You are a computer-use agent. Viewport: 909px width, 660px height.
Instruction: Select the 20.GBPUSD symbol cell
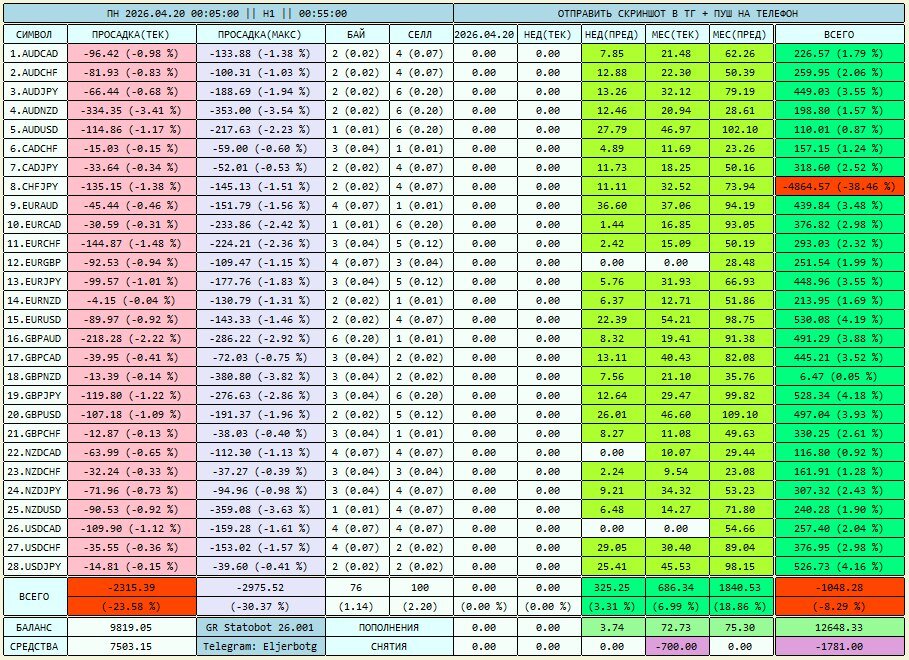(x=34, y=414)
